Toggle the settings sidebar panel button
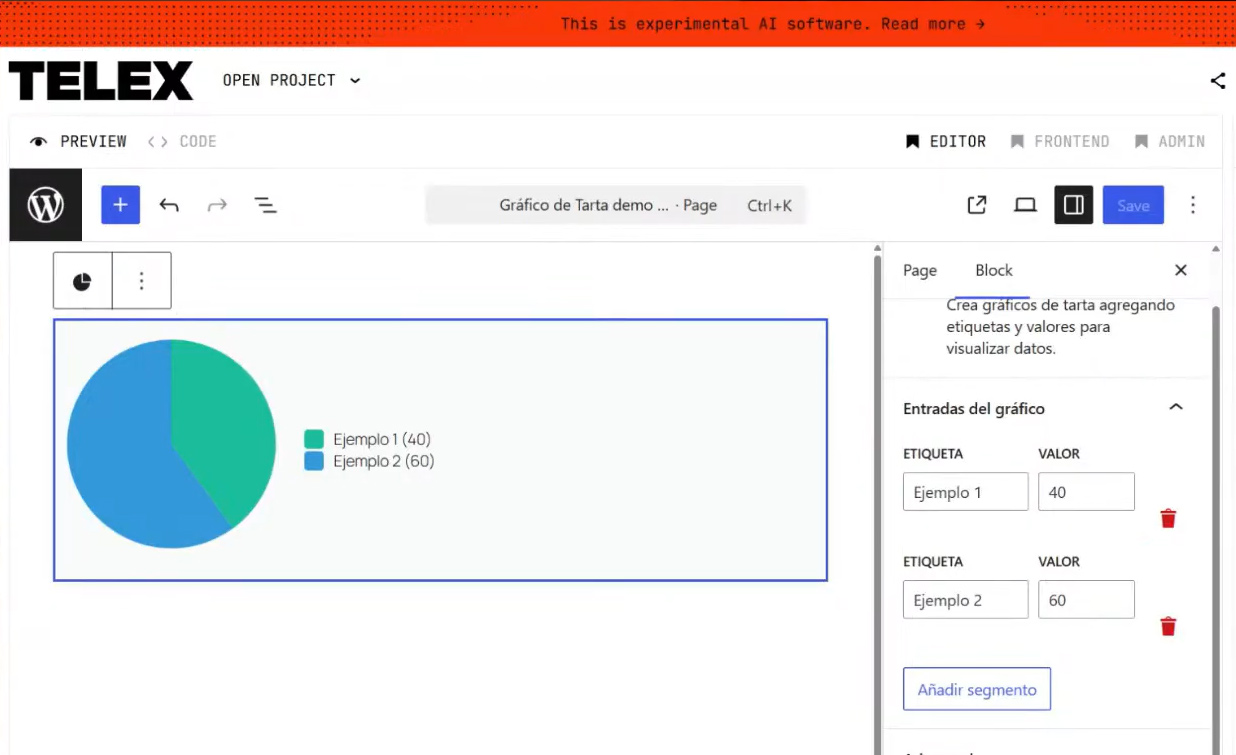Image resolution: width=1236 pixels, height=755 pixels. pyautogui.click(x=1073, y=205)
